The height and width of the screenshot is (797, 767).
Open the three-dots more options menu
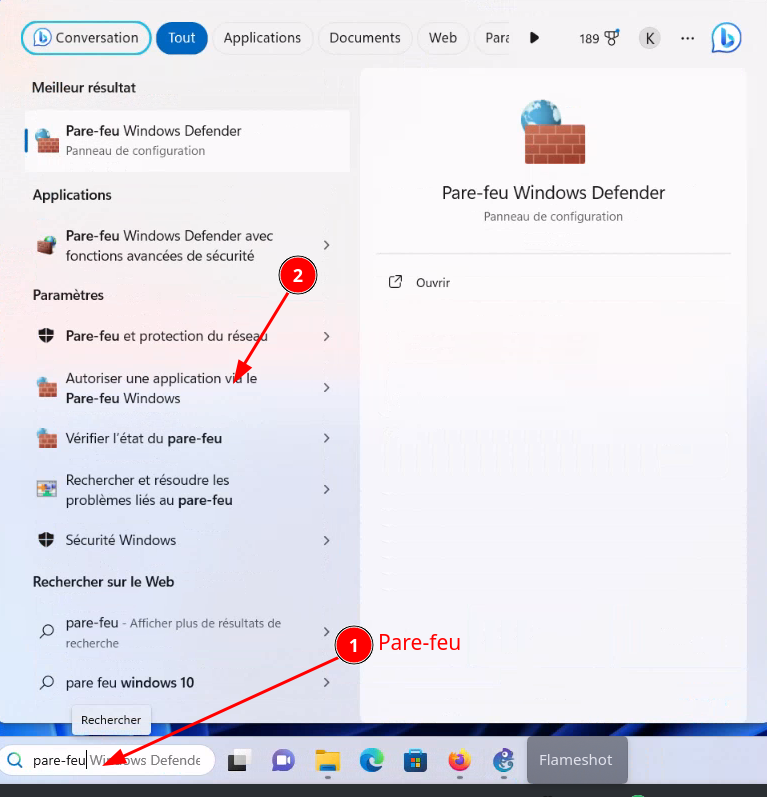tap(687, 38)
